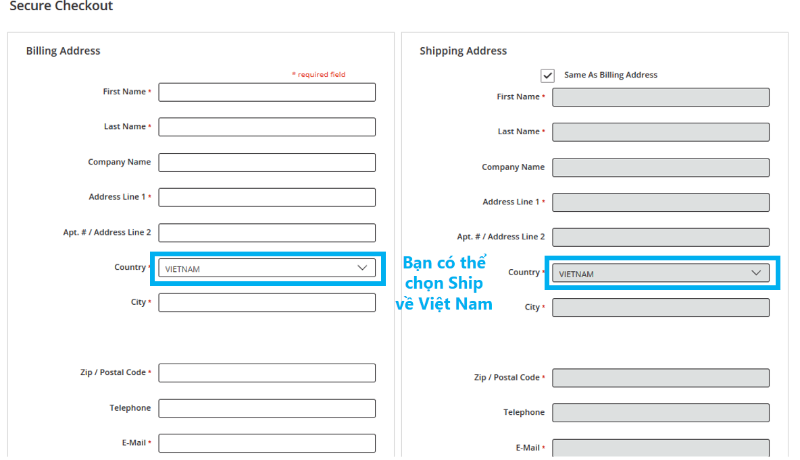Focus the billing Address Line 1 field
Viewport: 800px width, 460px height.
pos(267,197)
